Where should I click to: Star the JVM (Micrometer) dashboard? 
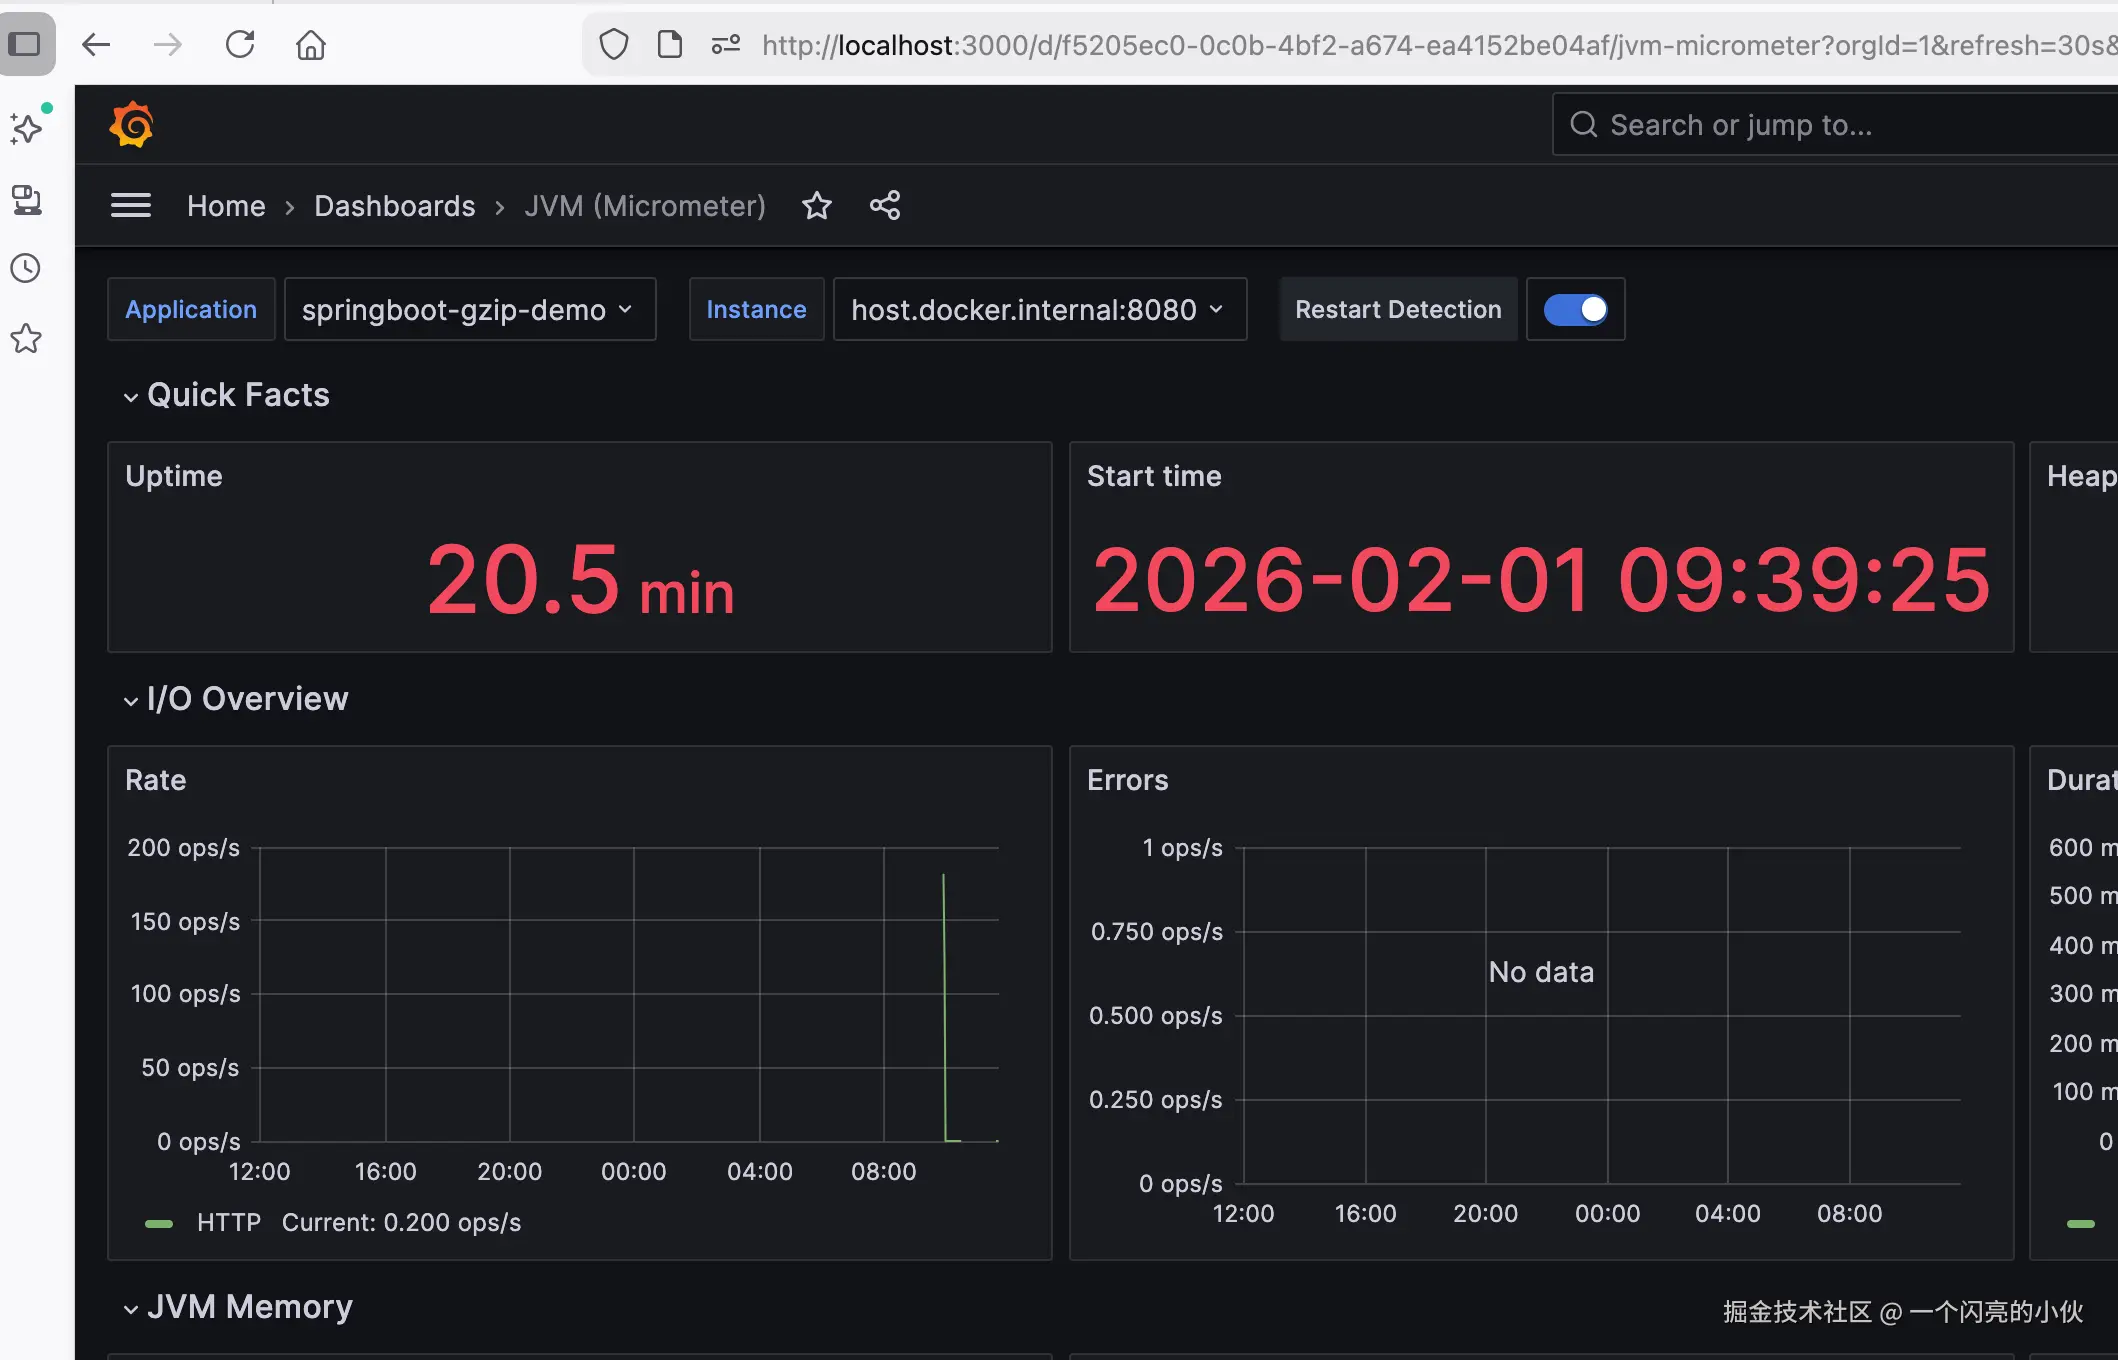(817, 206)
